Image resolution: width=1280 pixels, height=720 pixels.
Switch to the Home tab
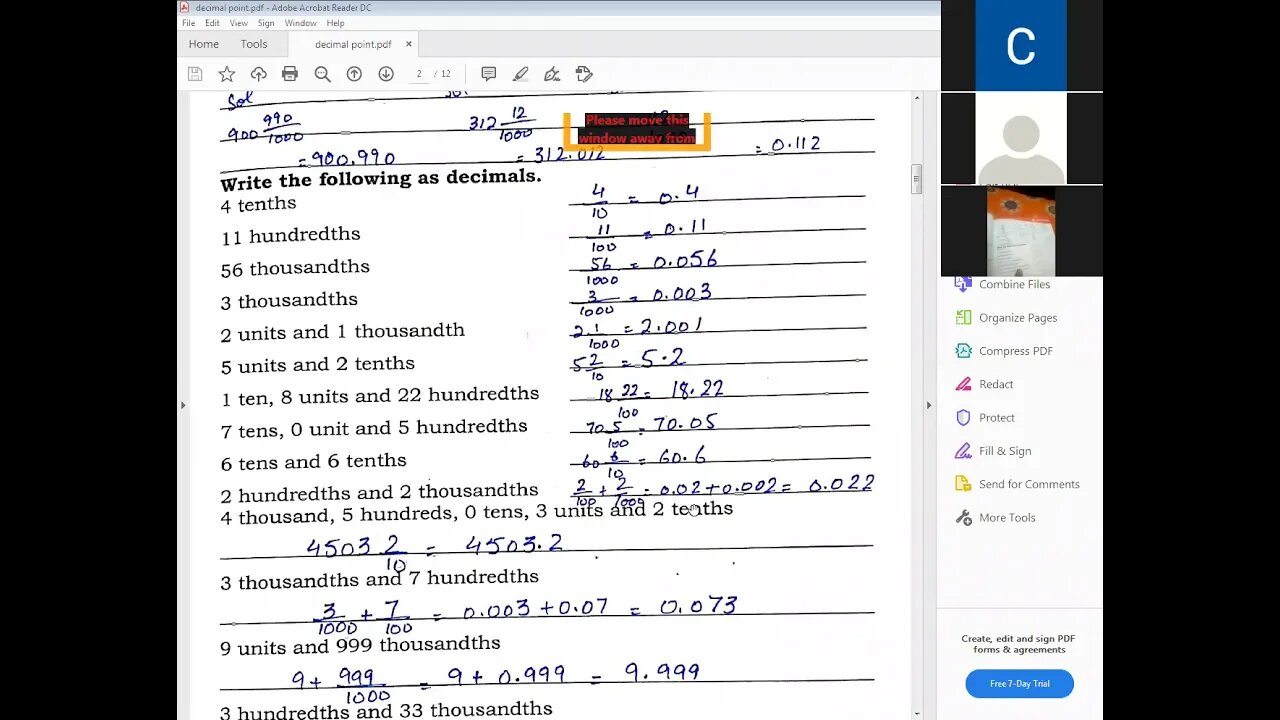[x=203, y=44]
